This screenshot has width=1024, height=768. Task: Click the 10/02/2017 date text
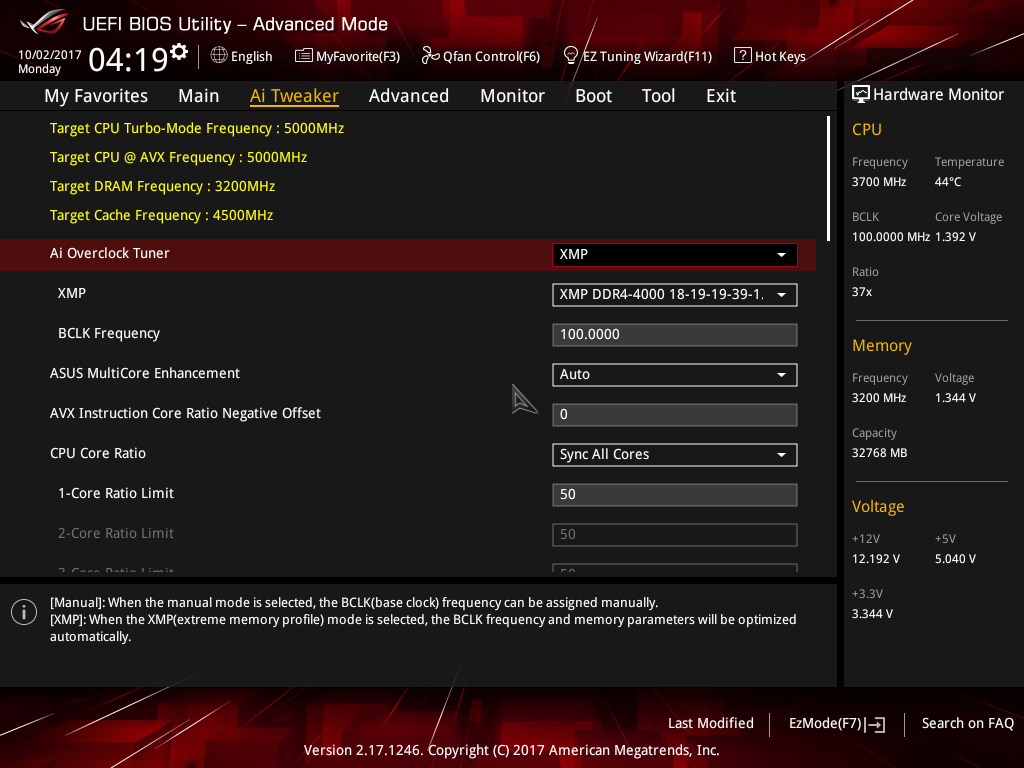(x=50, y=55)
